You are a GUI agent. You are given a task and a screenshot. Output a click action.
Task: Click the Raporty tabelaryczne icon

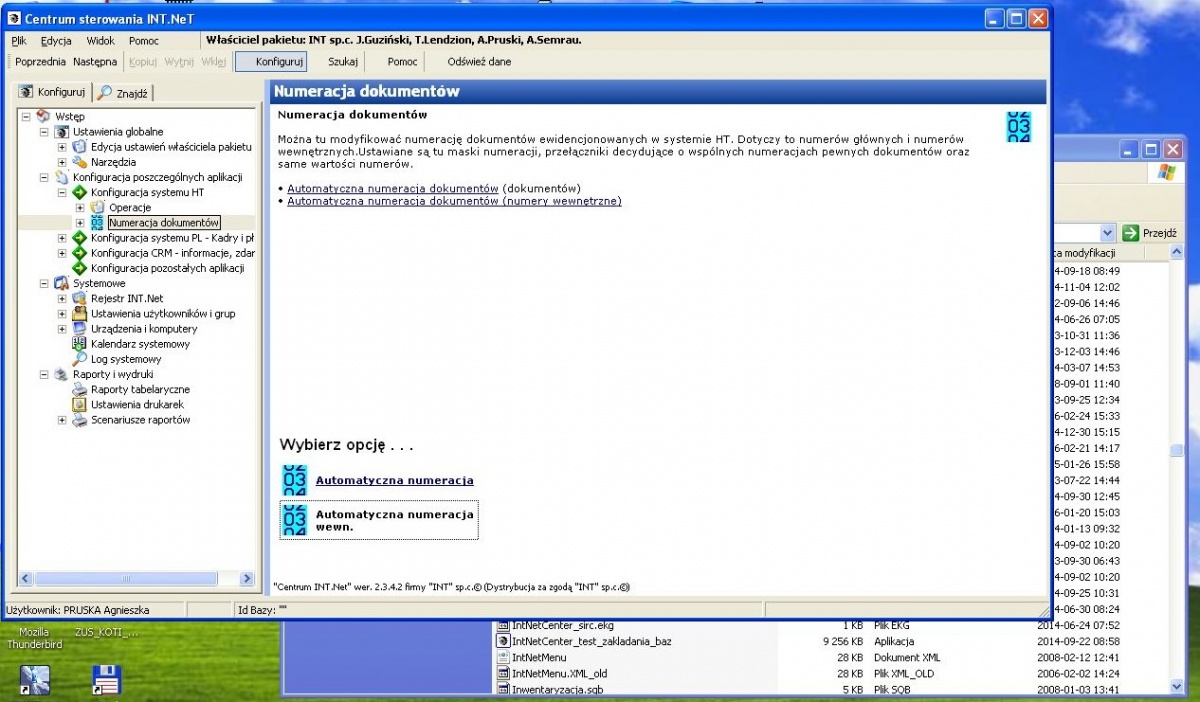coord(80,390)
